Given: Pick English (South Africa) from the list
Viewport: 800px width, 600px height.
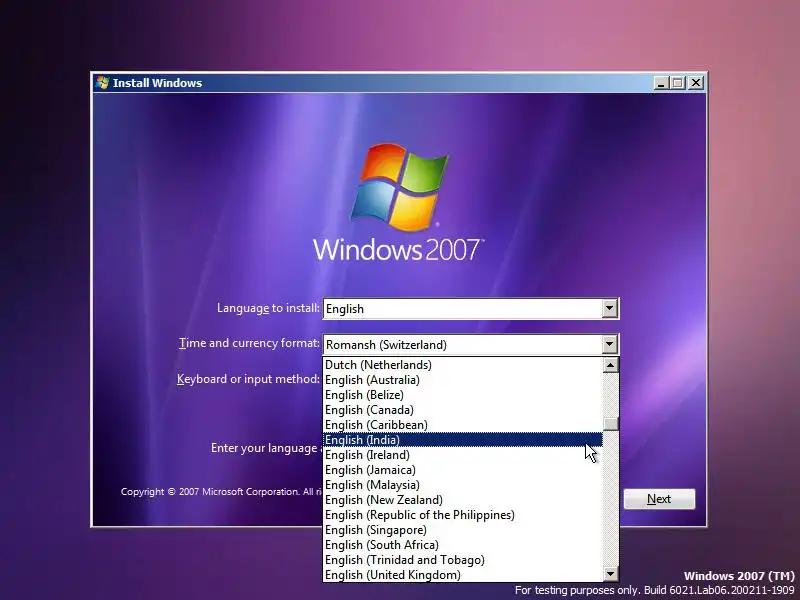Looking at the screenshot, I should click(x=463, y=545).
